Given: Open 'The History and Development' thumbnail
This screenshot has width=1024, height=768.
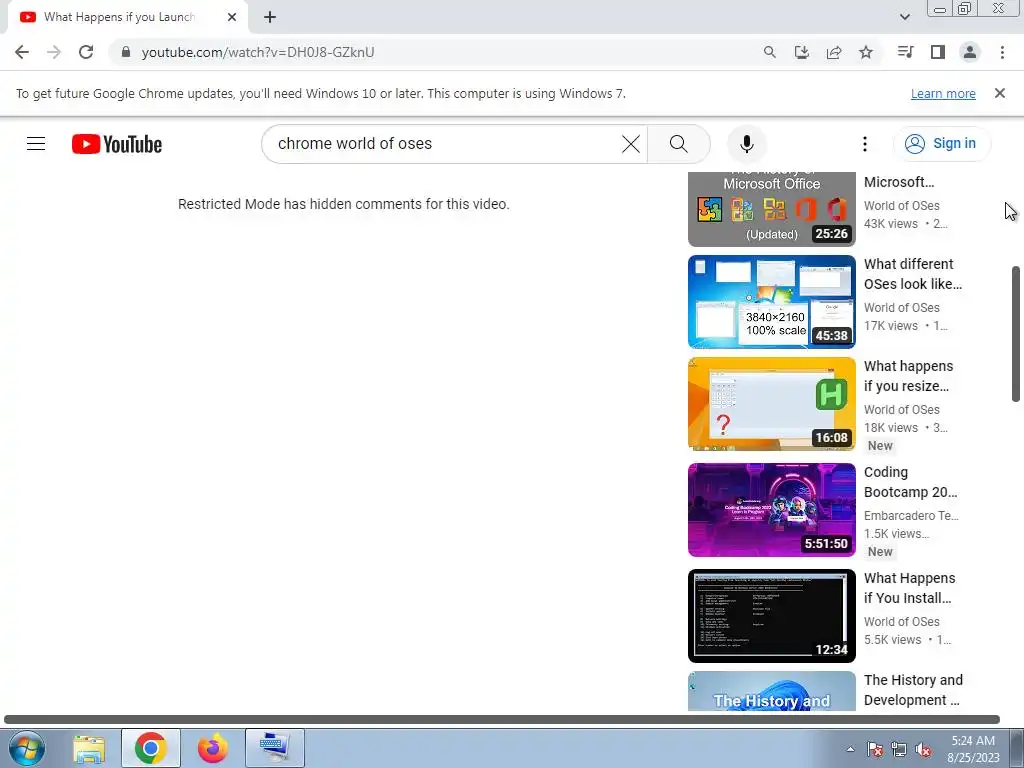Looking at the screenshot, I should [771, 691].
